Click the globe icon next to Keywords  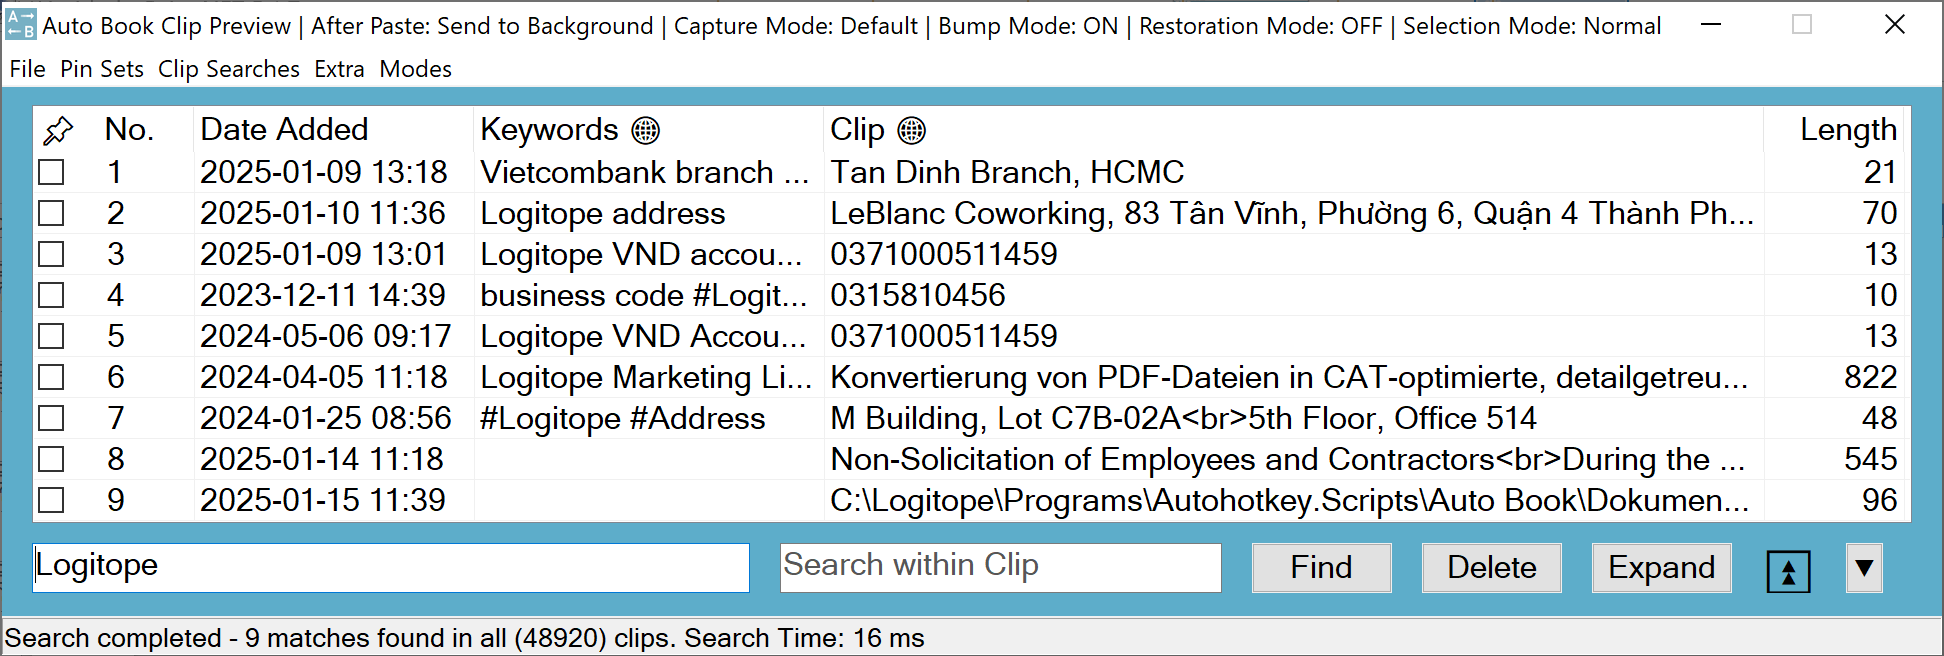(646, 130)
